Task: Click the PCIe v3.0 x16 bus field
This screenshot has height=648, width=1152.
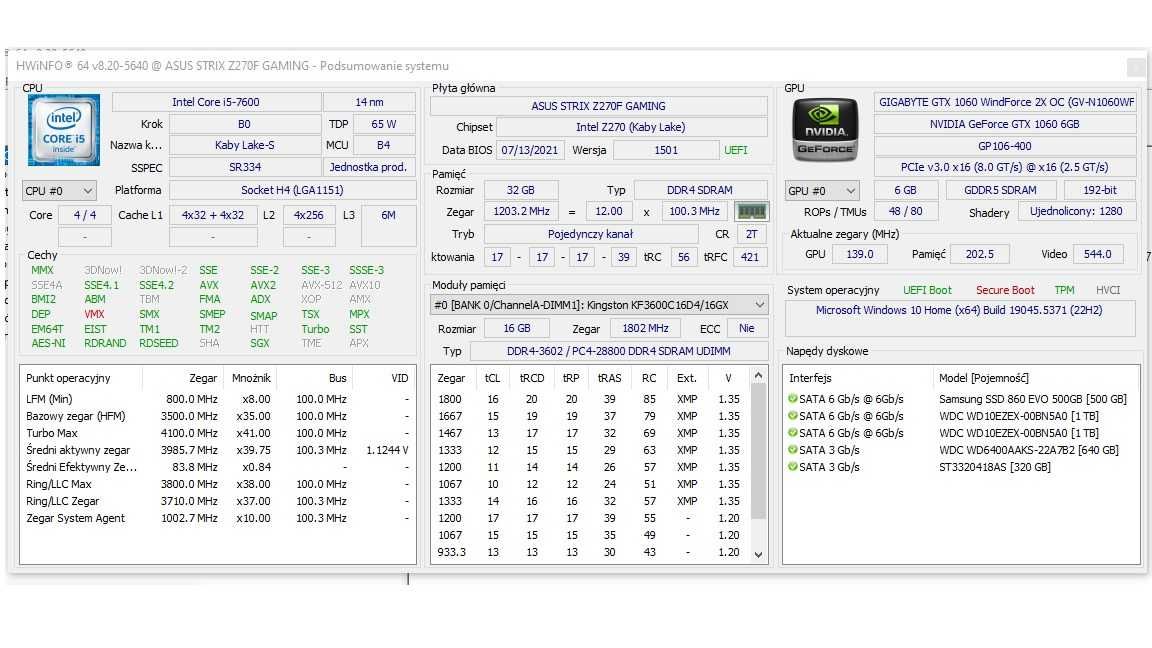Action: tap(1005, 167)
